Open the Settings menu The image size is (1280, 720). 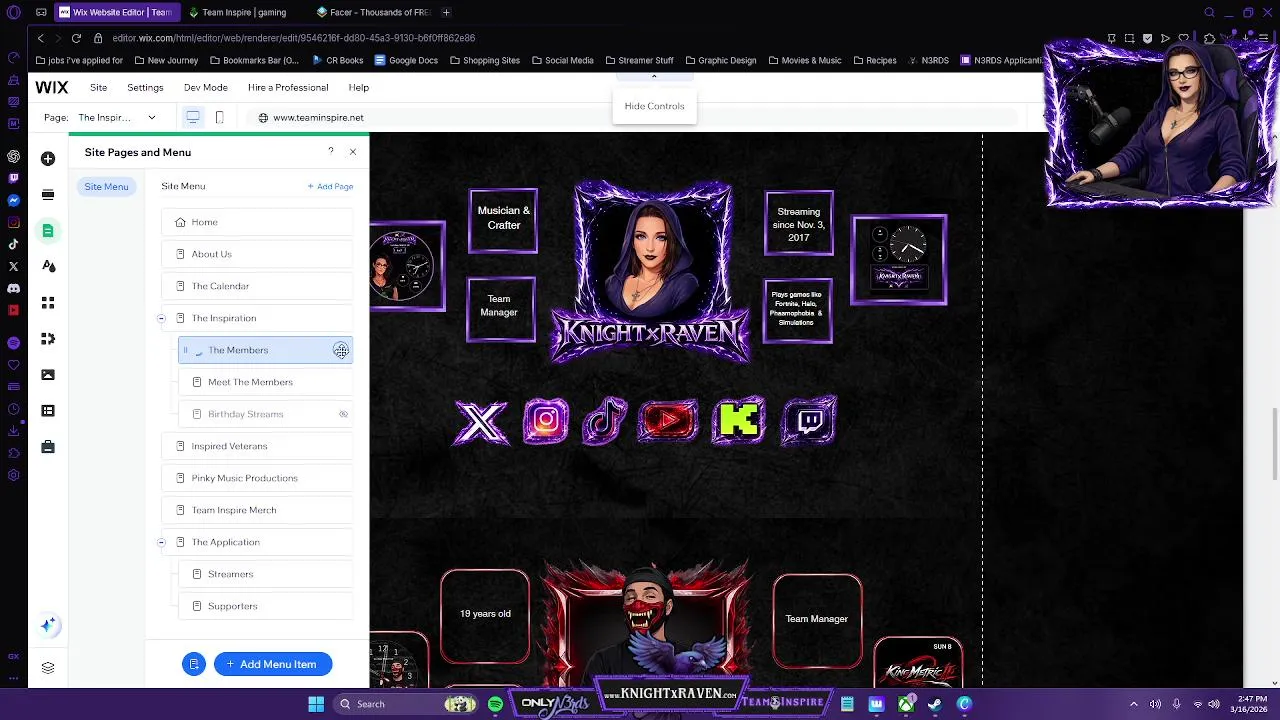click(145, 88)
